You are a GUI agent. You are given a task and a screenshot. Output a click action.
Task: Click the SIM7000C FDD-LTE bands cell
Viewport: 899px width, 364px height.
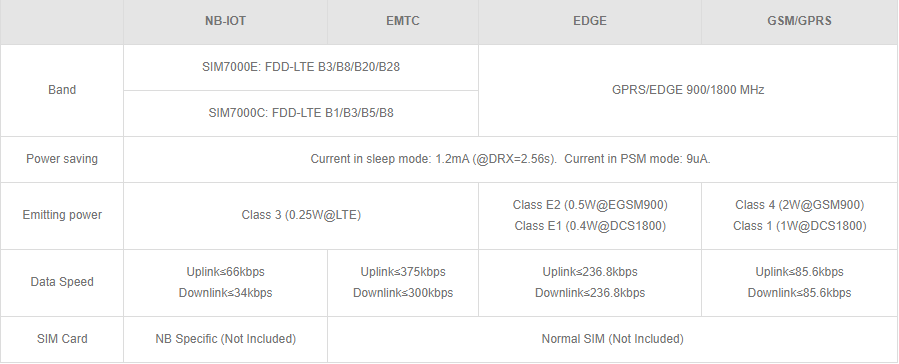pos(301,113)
